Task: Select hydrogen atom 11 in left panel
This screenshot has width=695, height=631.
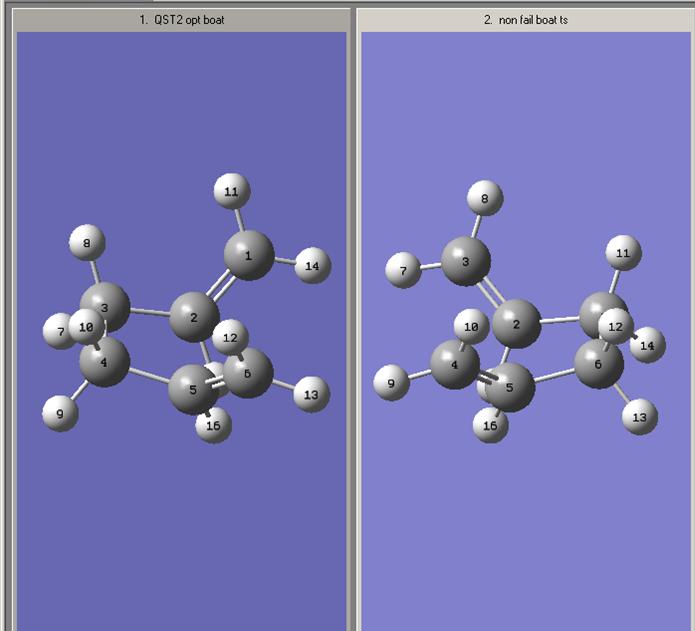Action: [232, 191]
